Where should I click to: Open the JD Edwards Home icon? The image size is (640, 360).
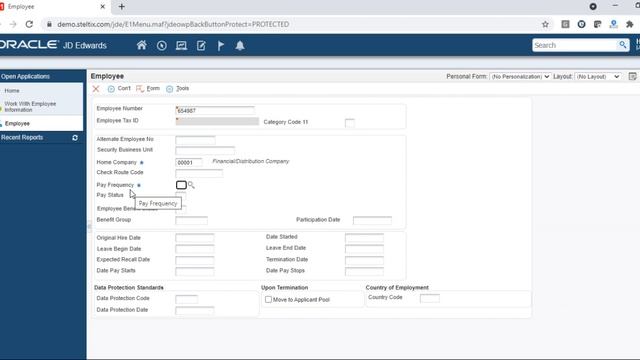pos(142,45)
